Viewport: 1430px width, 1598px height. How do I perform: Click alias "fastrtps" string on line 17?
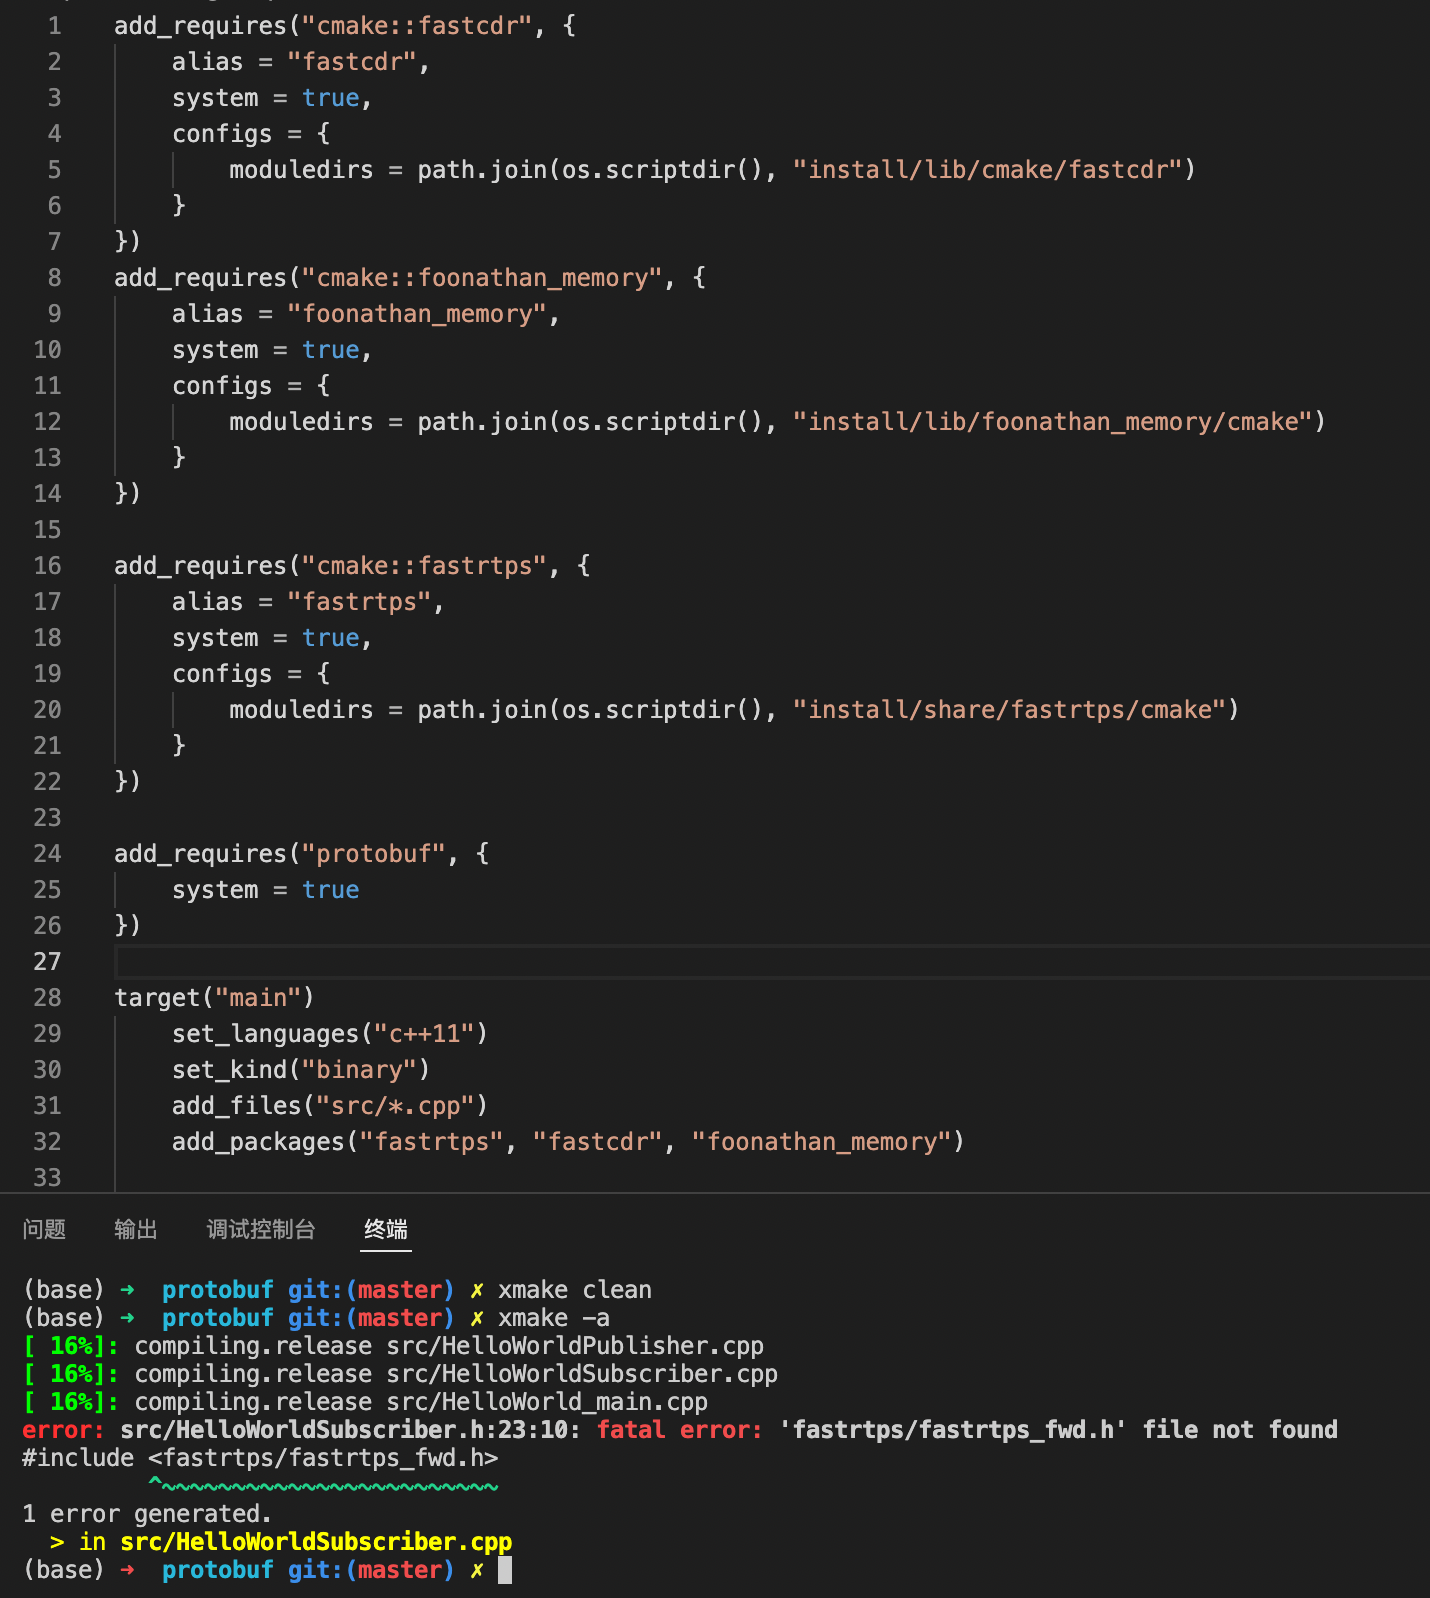pos(359,602)
